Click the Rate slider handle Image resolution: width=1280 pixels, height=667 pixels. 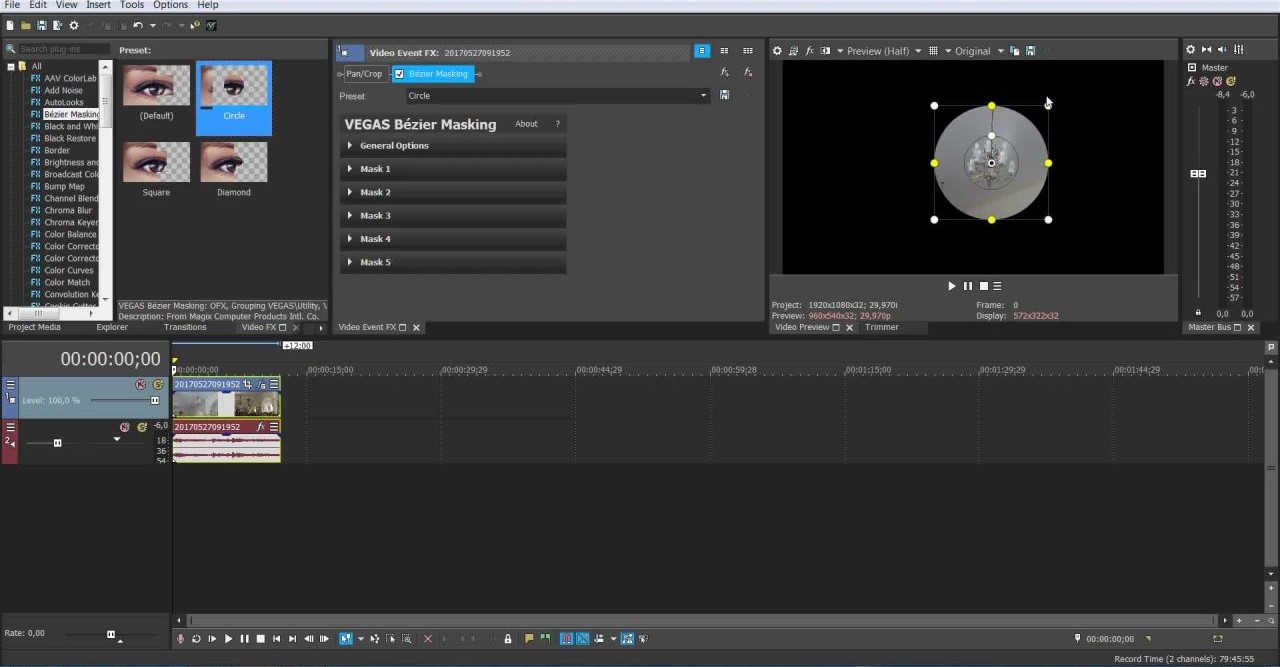tap(111, 634)
